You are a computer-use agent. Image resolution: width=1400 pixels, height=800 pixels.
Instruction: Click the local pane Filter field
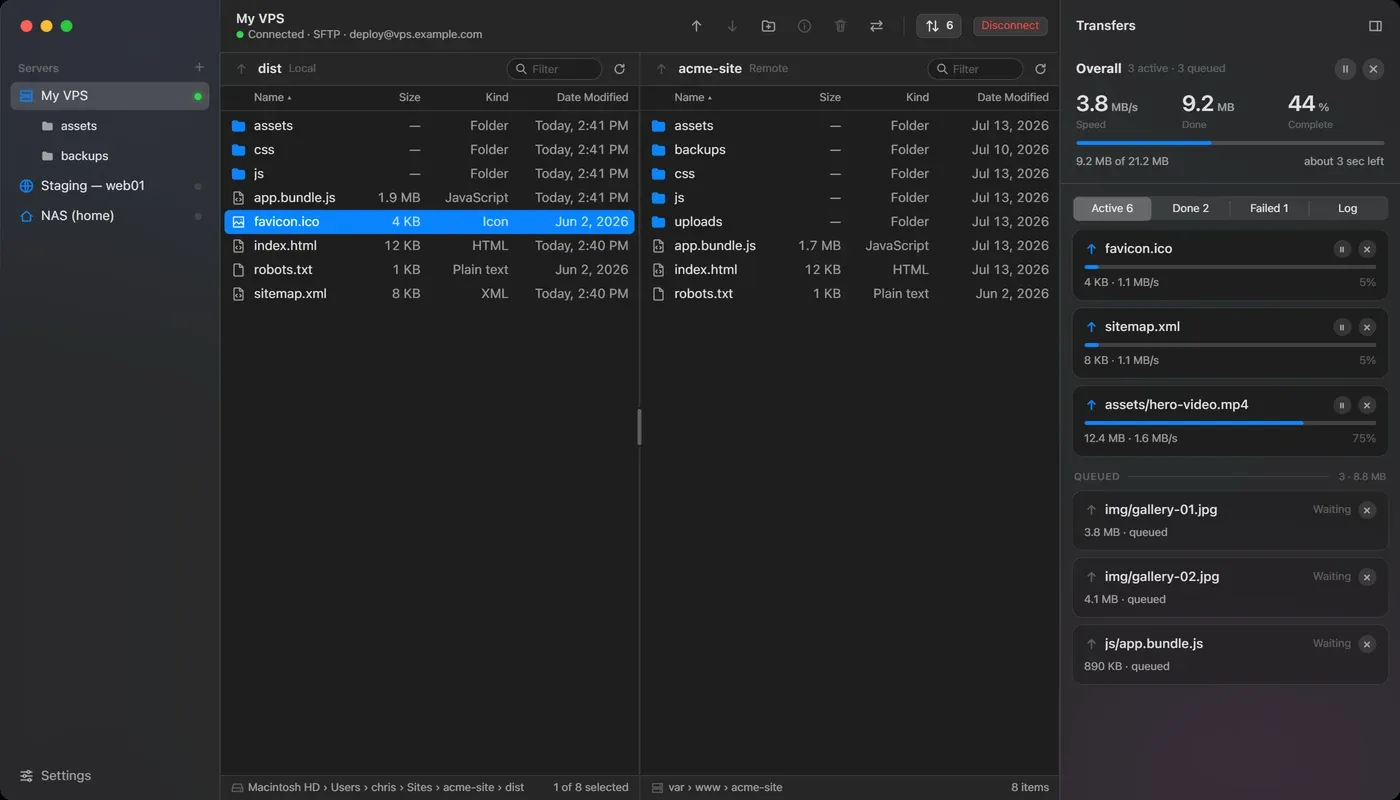(555, 69)
